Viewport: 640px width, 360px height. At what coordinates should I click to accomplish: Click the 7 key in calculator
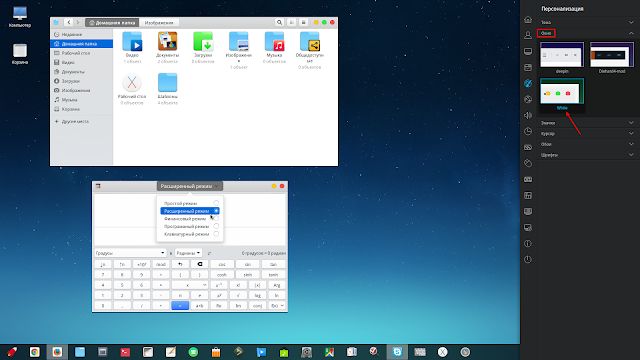tap(103, 275)
